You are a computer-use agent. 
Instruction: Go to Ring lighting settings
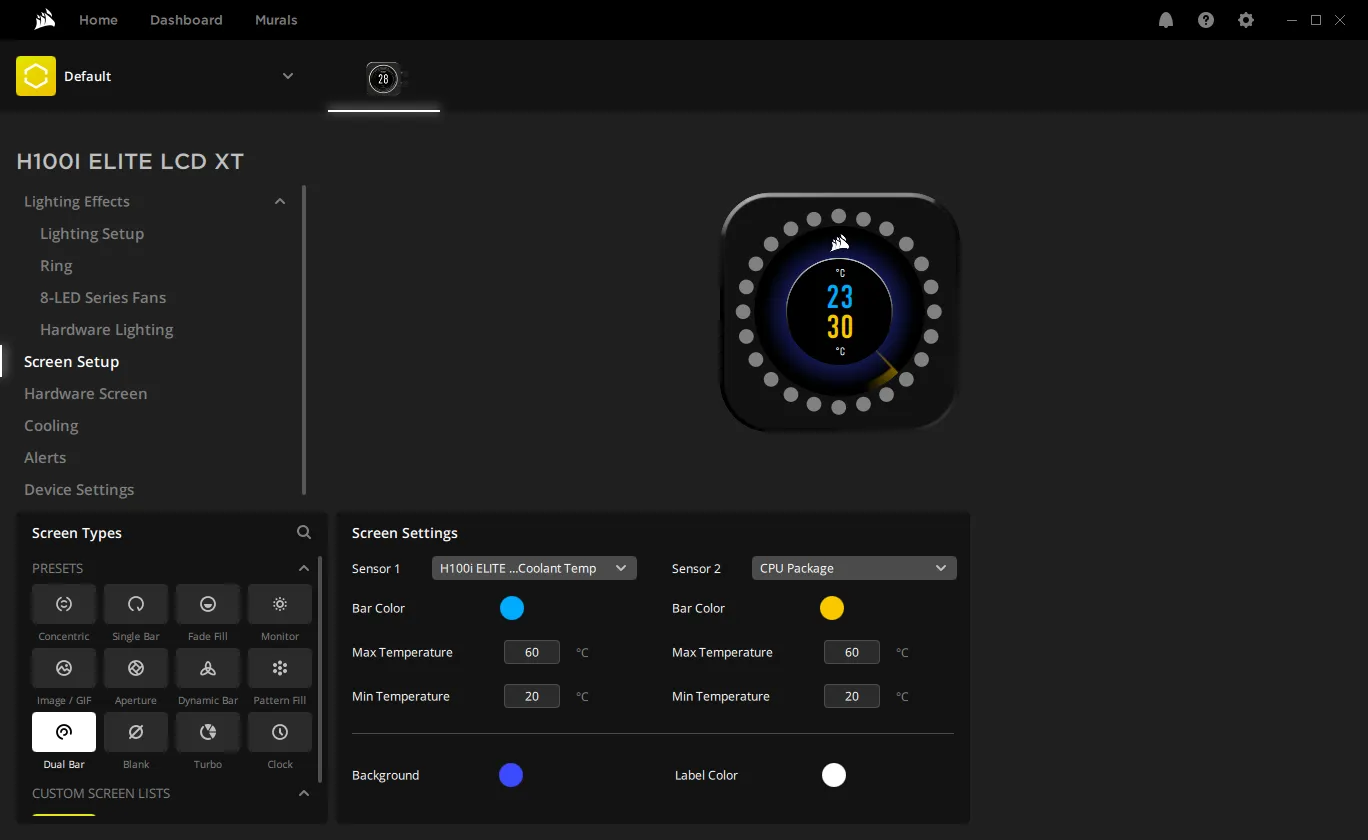point(56,265)
